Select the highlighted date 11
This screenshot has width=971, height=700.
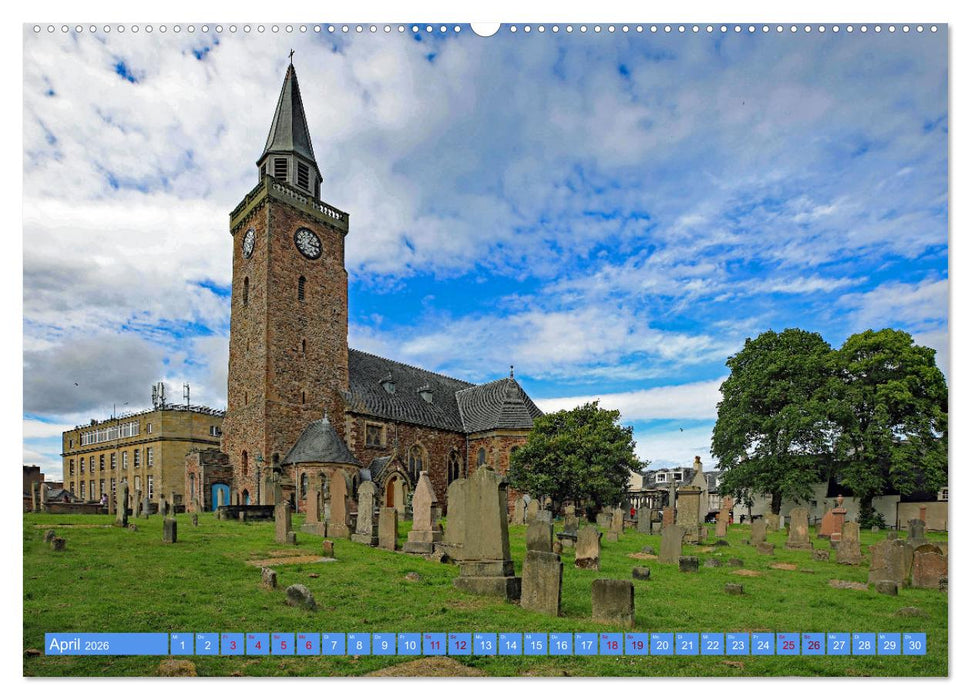coord(433,644)
